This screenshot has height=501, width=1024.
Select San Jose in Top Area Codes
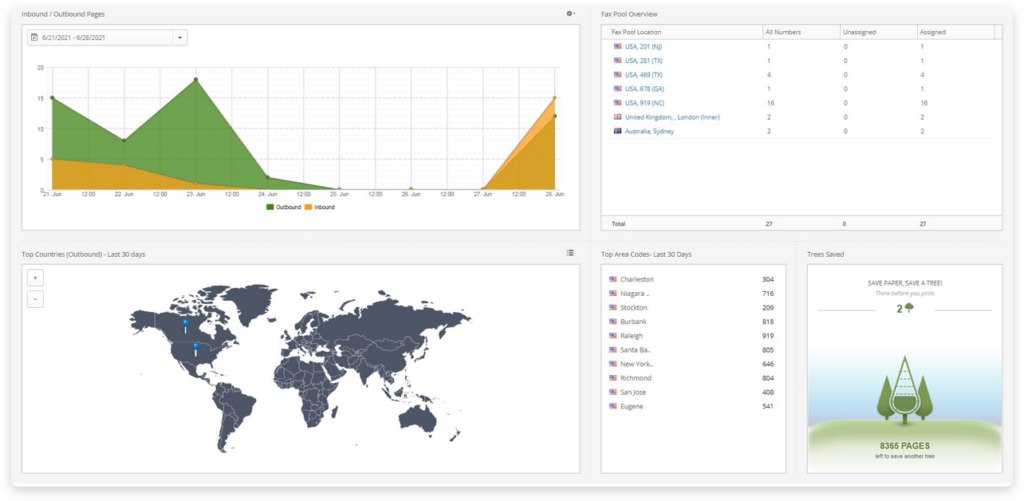[x=633, y=393]
